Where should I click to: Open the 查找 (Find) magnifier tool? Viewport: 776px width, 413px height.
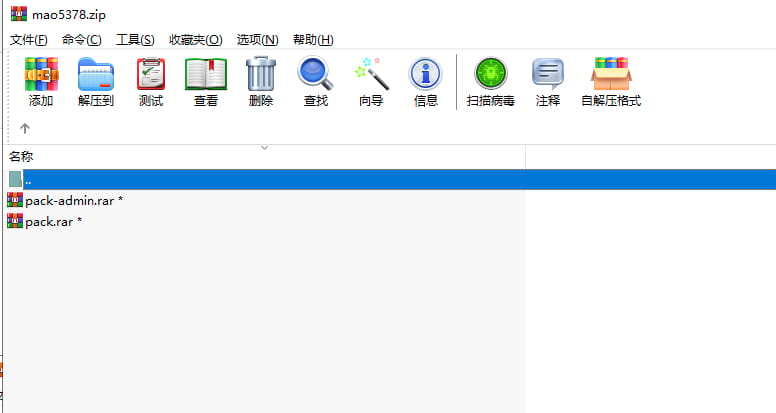316,74
